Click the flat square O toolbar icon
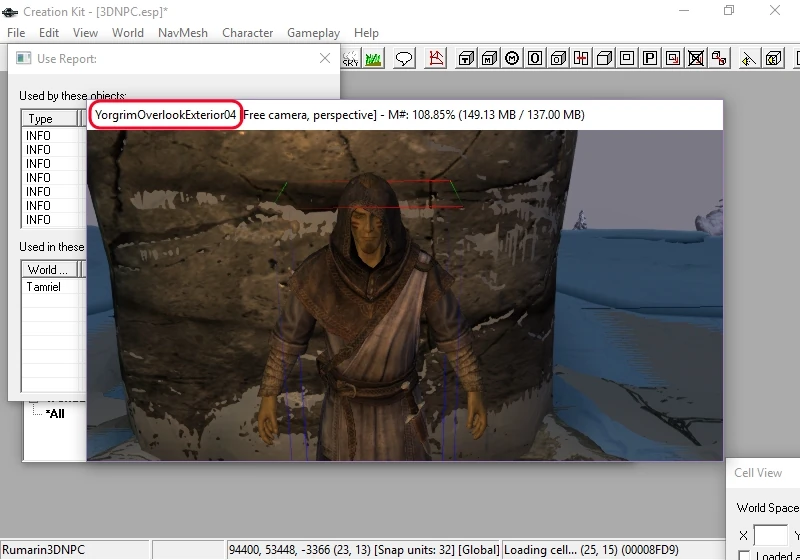The width and height of the screenshot is (800, 560). point(535,59)
